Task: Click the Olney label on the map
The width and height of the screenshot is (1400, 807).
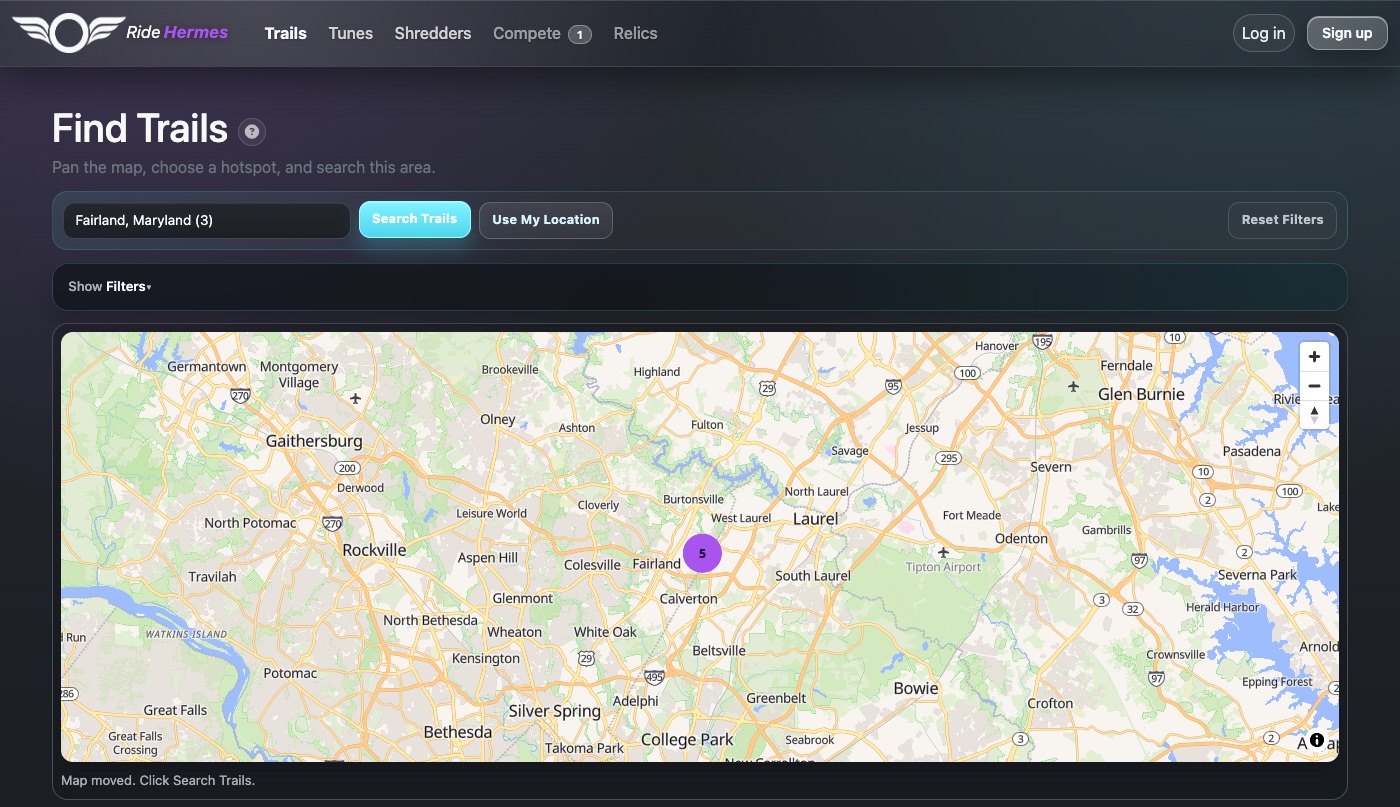Action: 497,419
